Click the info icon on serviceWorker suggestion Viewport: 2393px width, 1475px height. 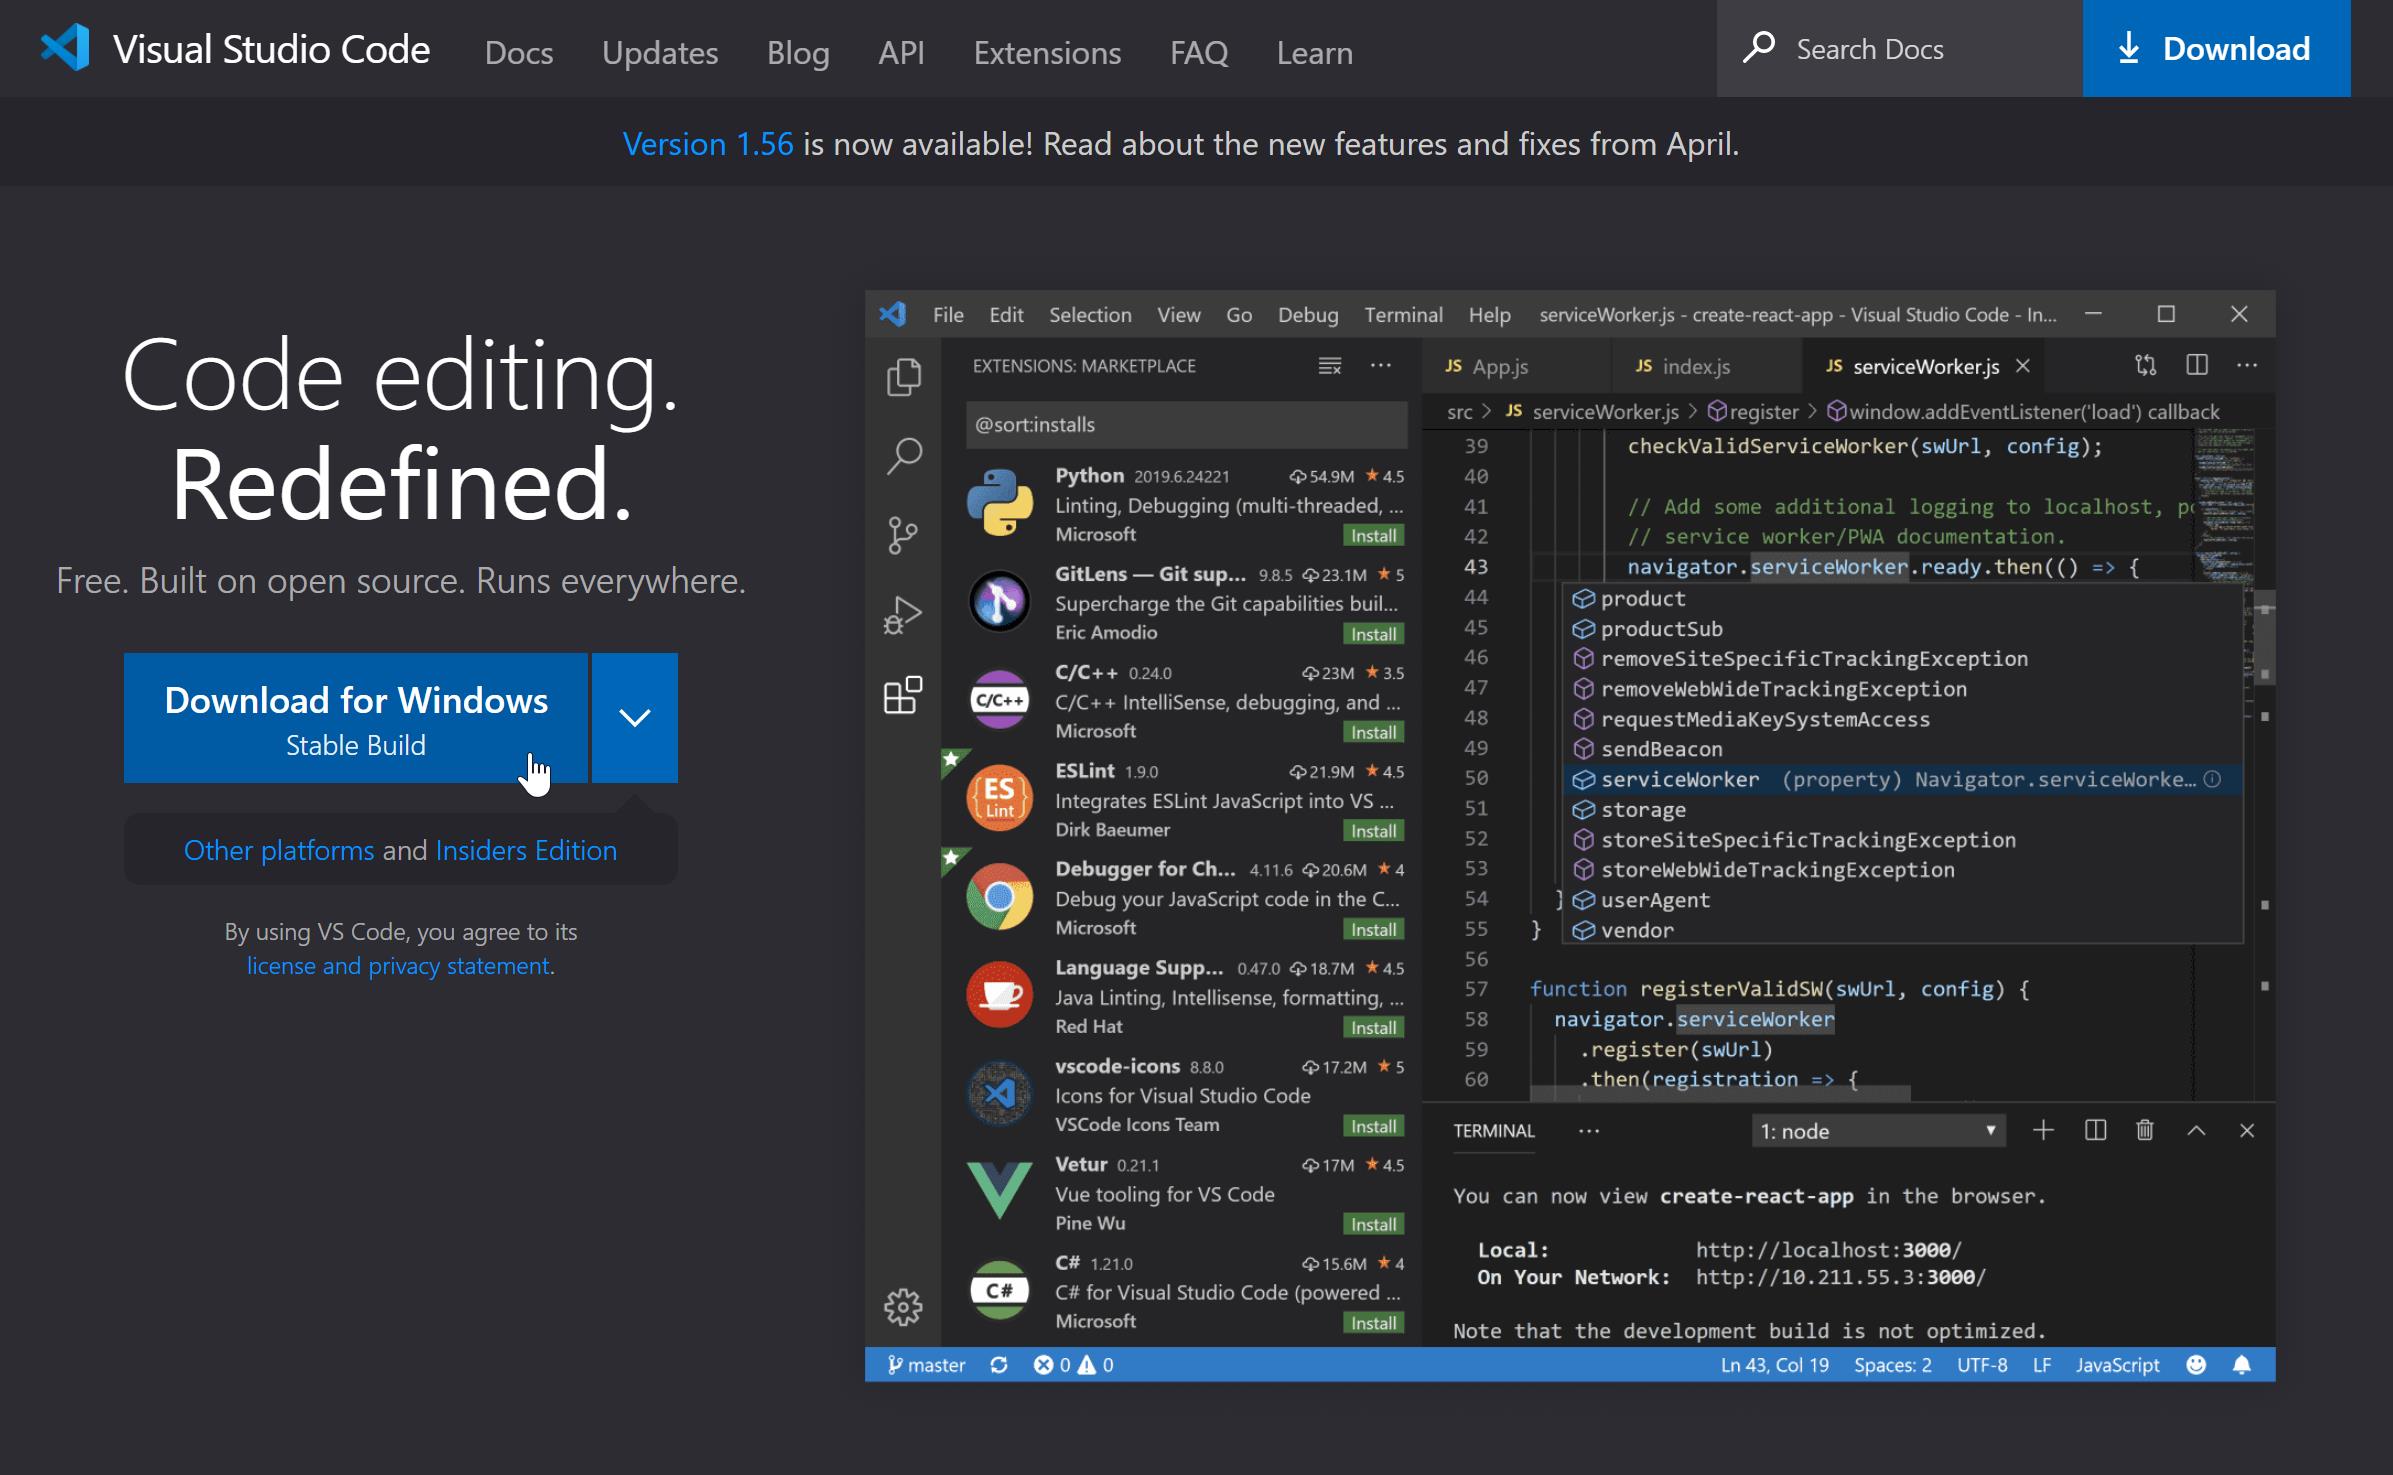(x=2213, y=779)
